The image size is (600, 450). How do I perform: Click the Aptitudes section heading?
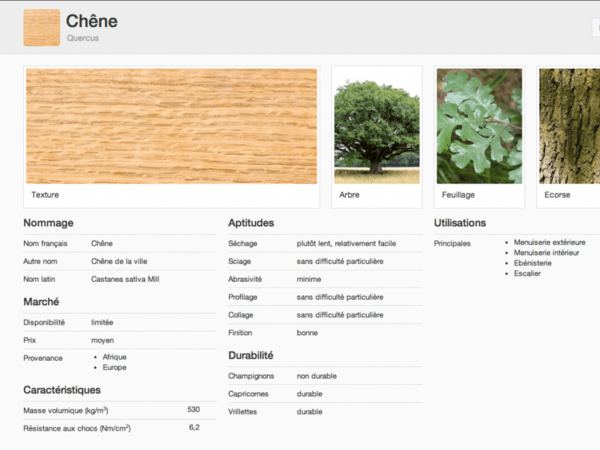pyautogui.click(x=251, y=223)
